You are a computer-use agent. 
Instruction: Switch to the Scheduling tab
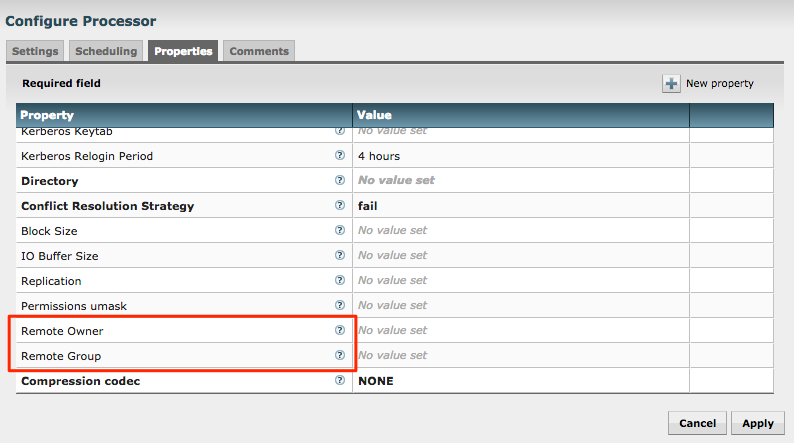click(106, 51)
